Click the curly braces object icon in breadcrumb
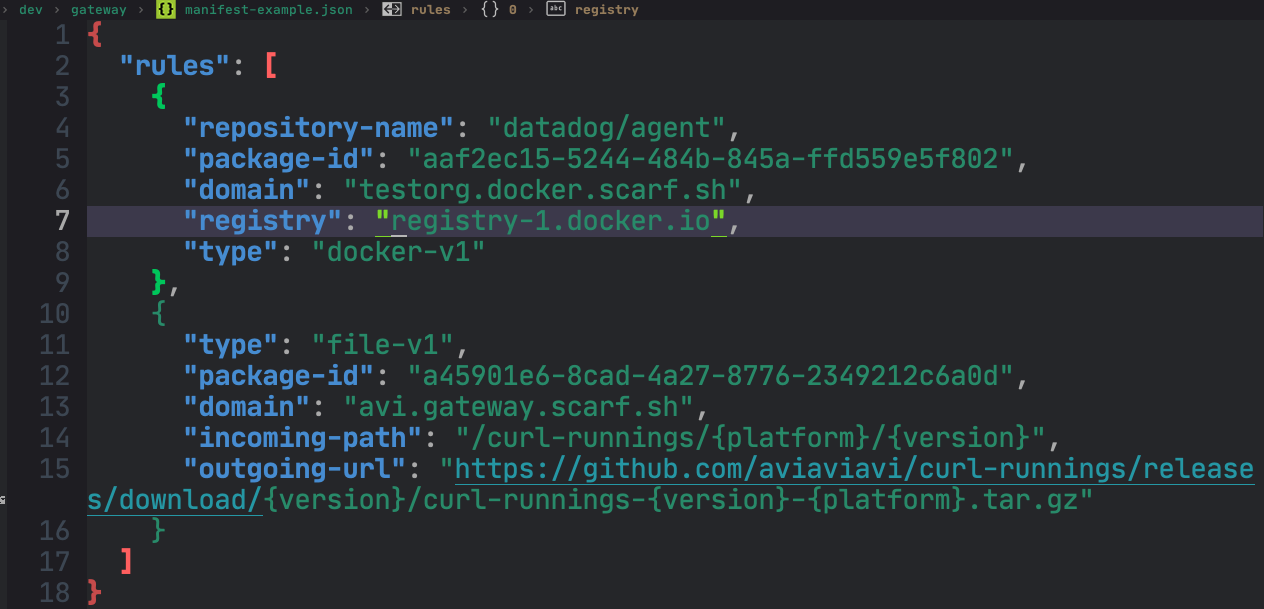Viewport: 1264px width, 609px height. click(x=490, y=9)
